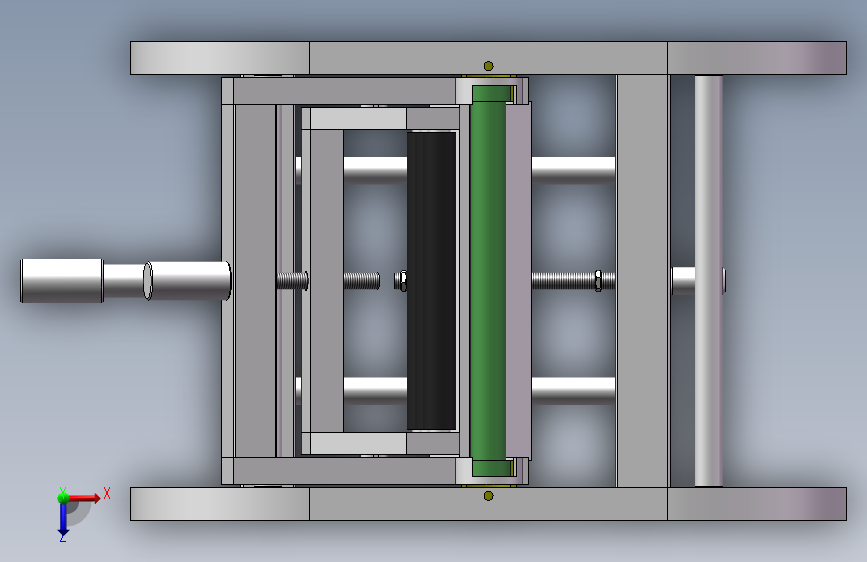867x562 pixels.
Task: Click the red X axis arrow of the triad
Action: [x=84, y=498]
